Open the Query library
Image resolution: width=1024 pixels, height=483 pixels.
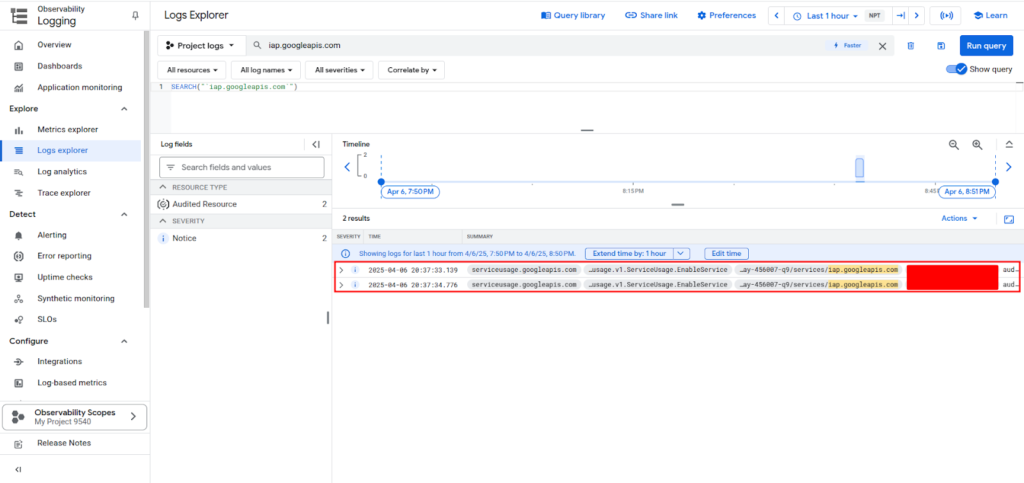[x=573, y=15]
